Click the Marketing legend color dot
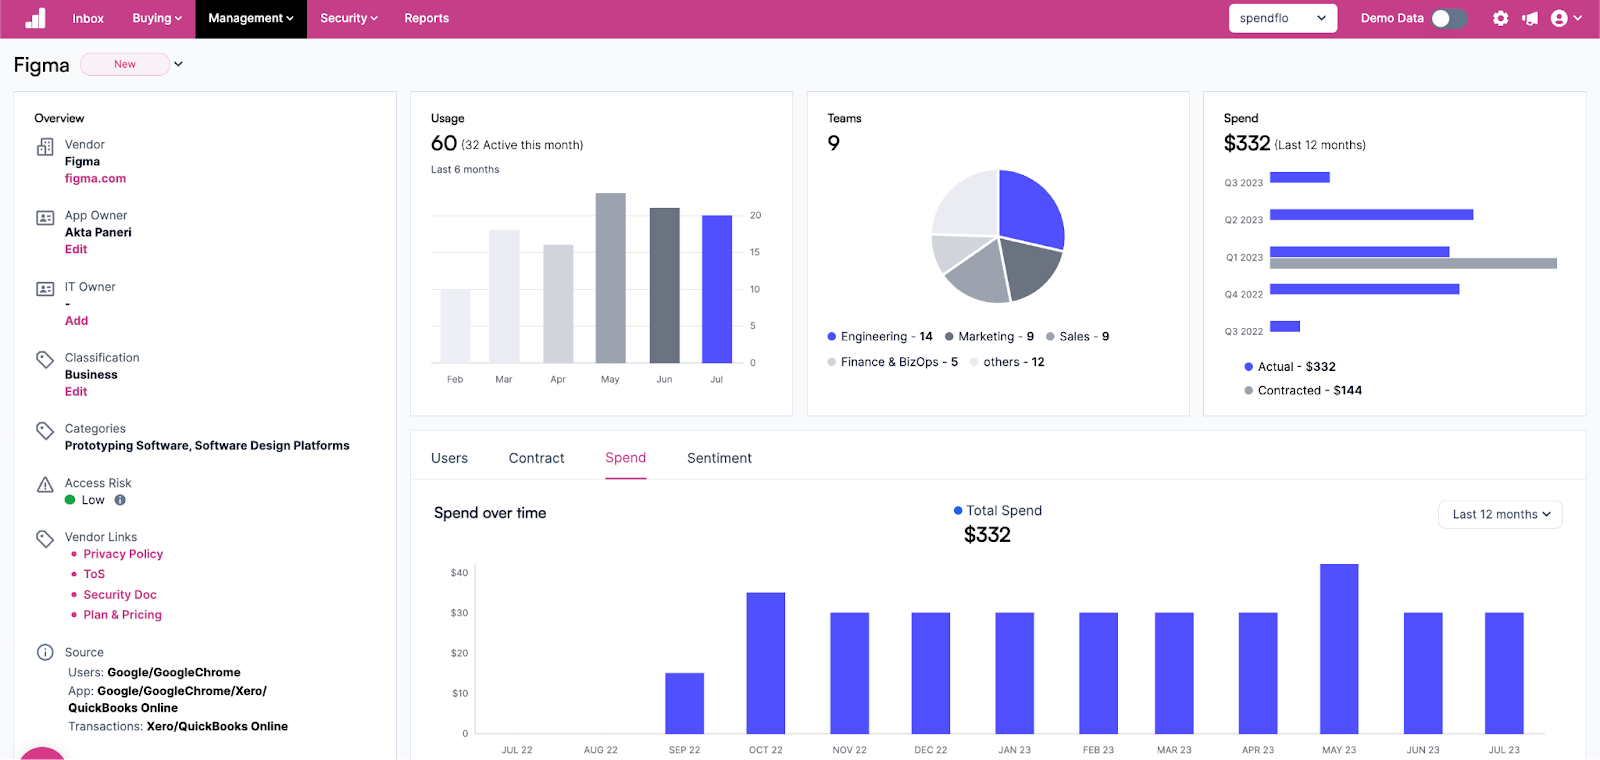This screenshot has width=1600, height=760. [949, 336]
